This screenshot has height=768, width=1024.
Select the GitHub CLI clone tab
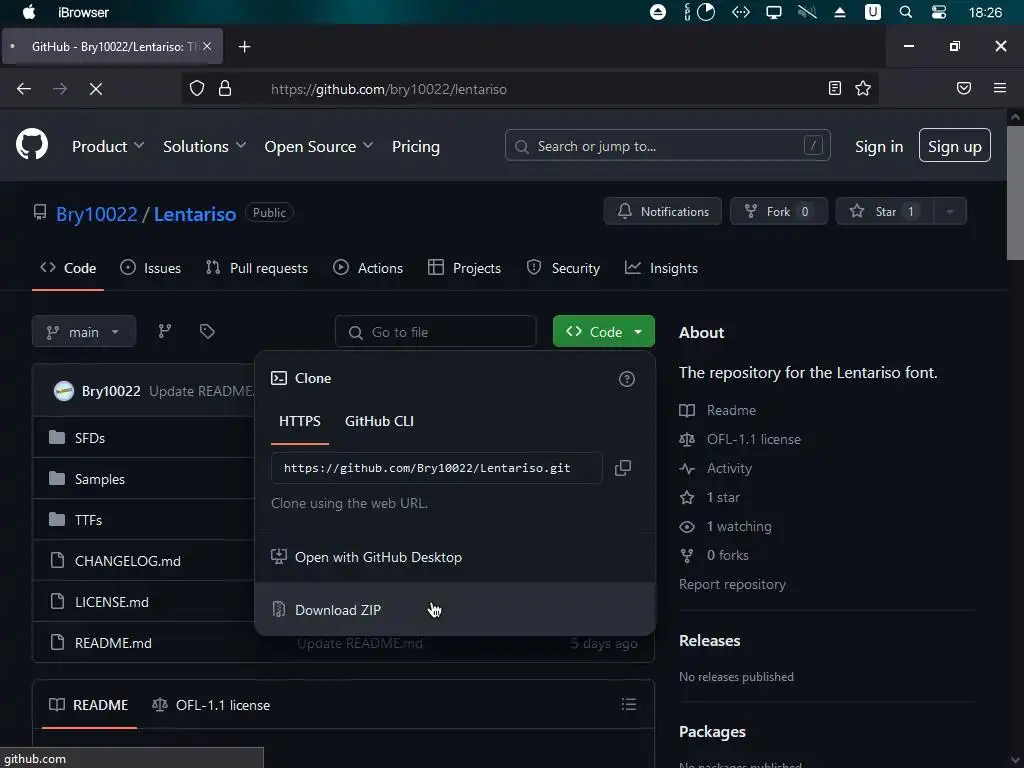point(379,421)
